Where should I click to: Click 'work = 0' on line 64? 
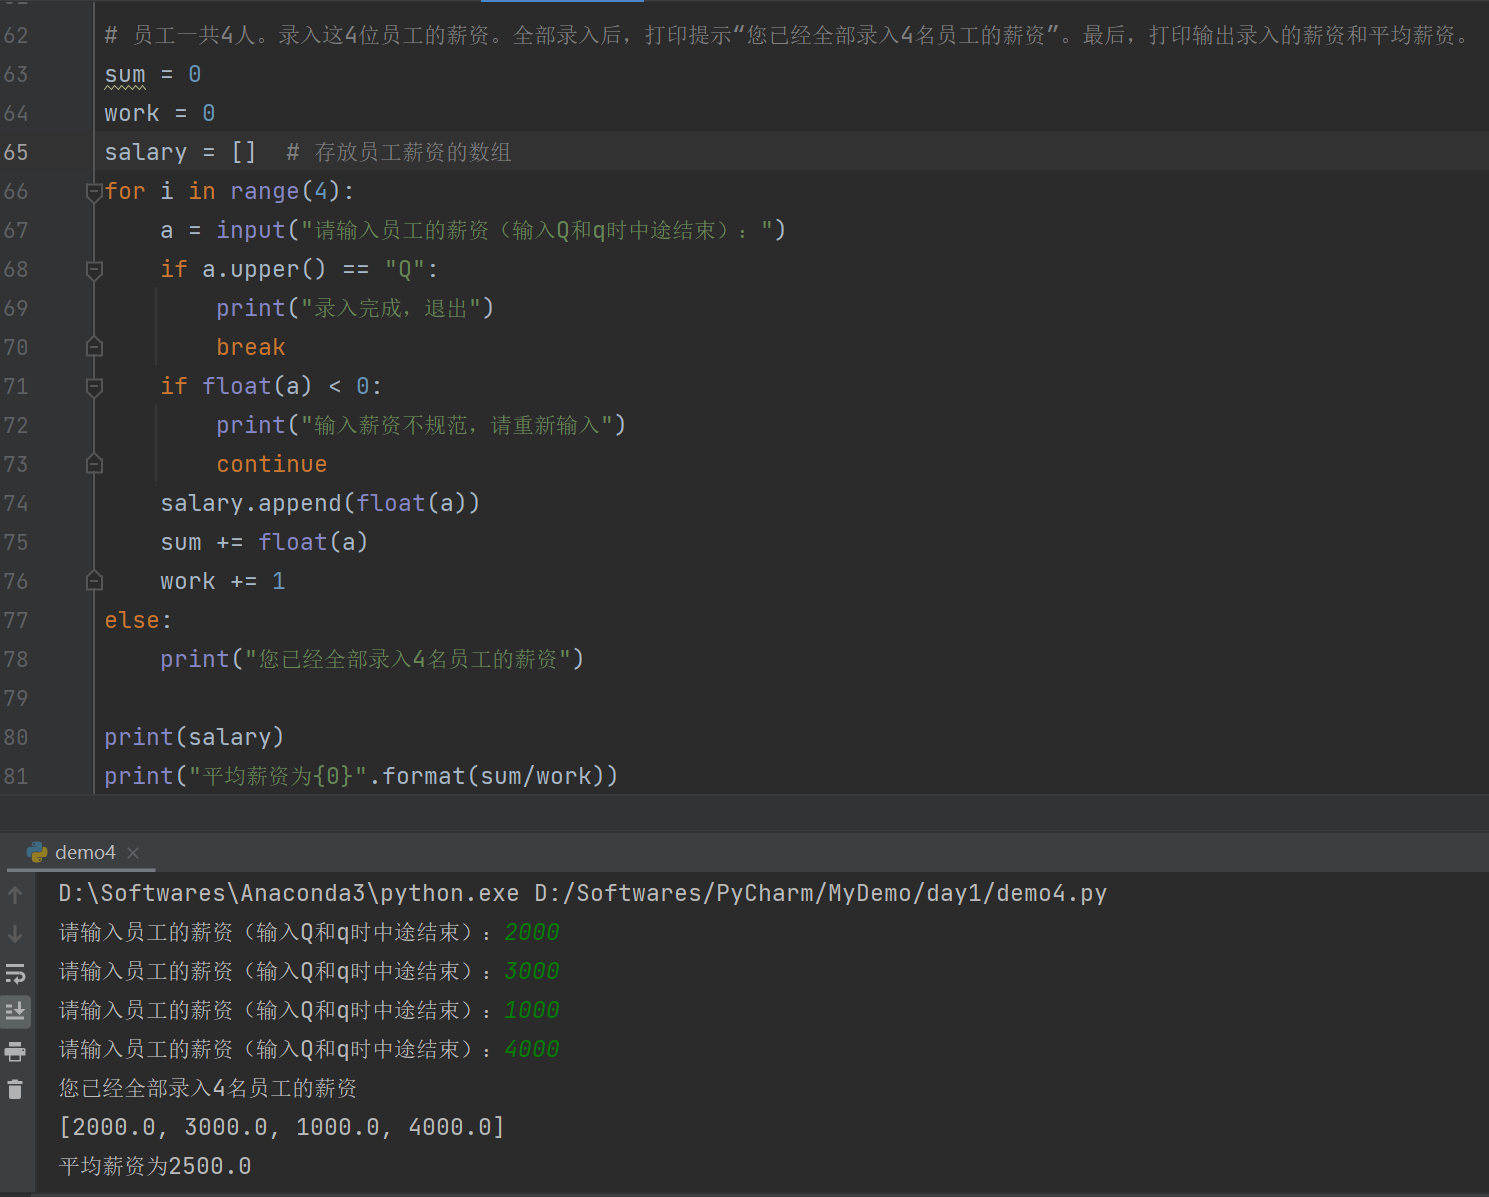160,113
